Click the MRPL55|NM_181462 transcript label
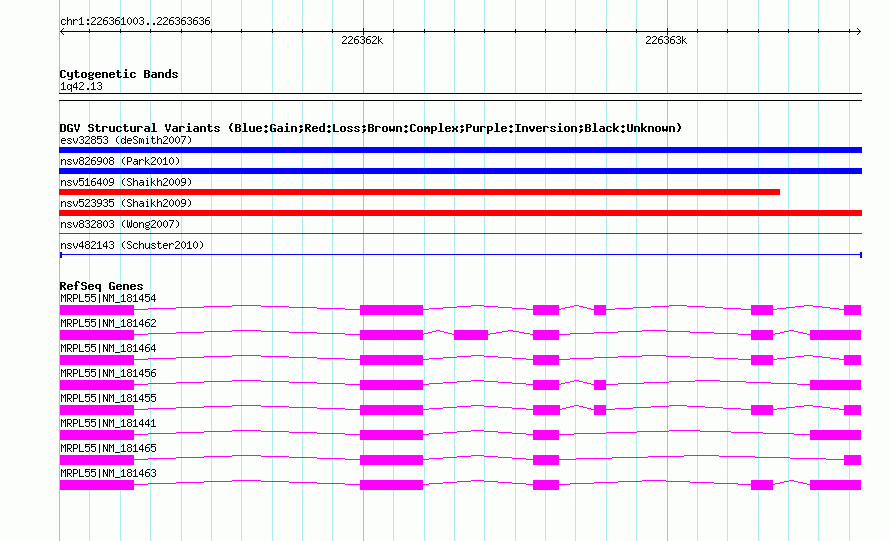The height and width of the screenshot is (541, 890). (108, 323)
